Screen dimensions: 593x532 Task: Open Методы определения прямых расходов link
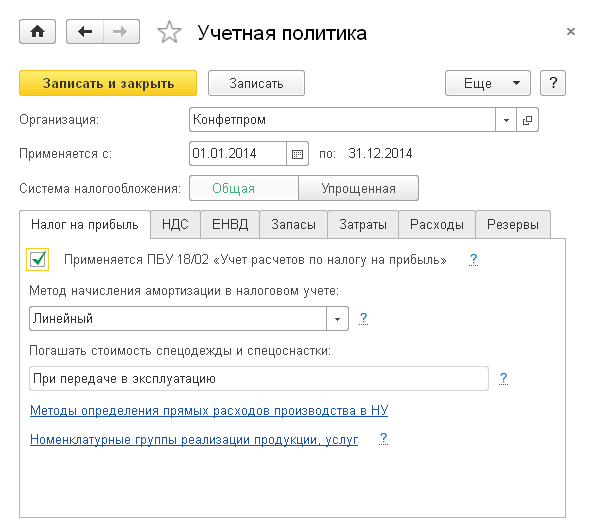point(209,411)
